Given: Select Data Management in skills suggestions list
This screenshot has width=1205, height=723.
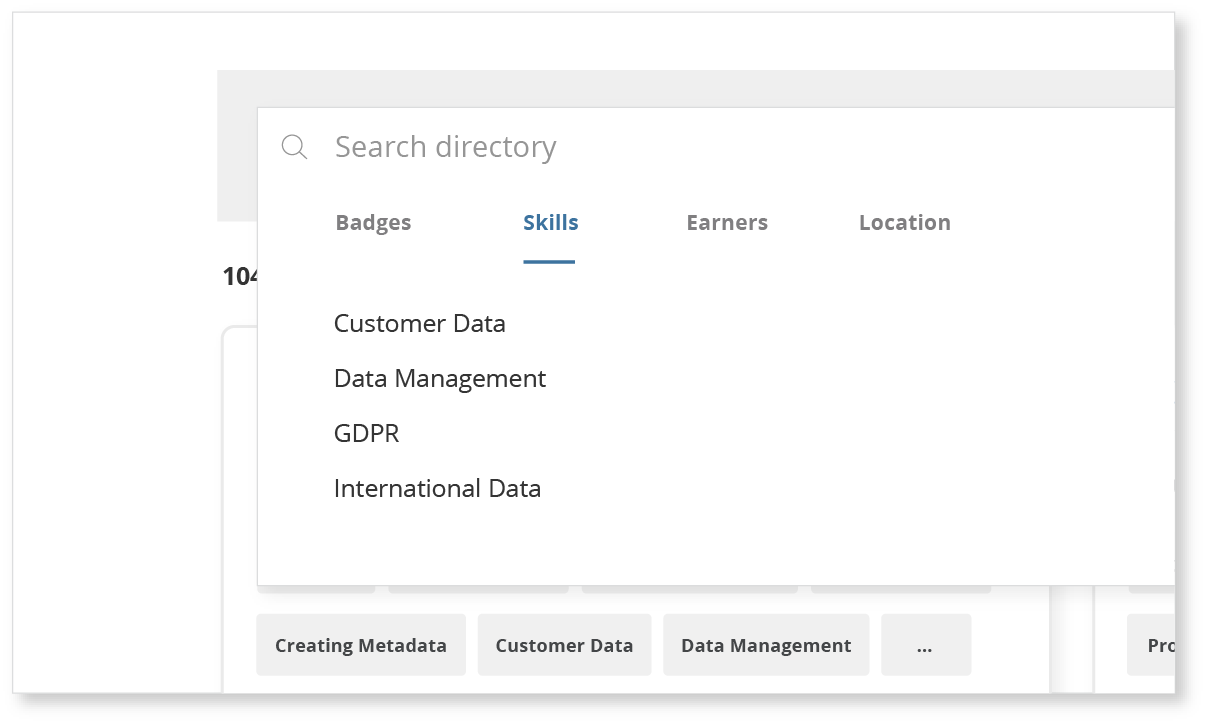Looking at the screenshot, I should pos(440,379).
